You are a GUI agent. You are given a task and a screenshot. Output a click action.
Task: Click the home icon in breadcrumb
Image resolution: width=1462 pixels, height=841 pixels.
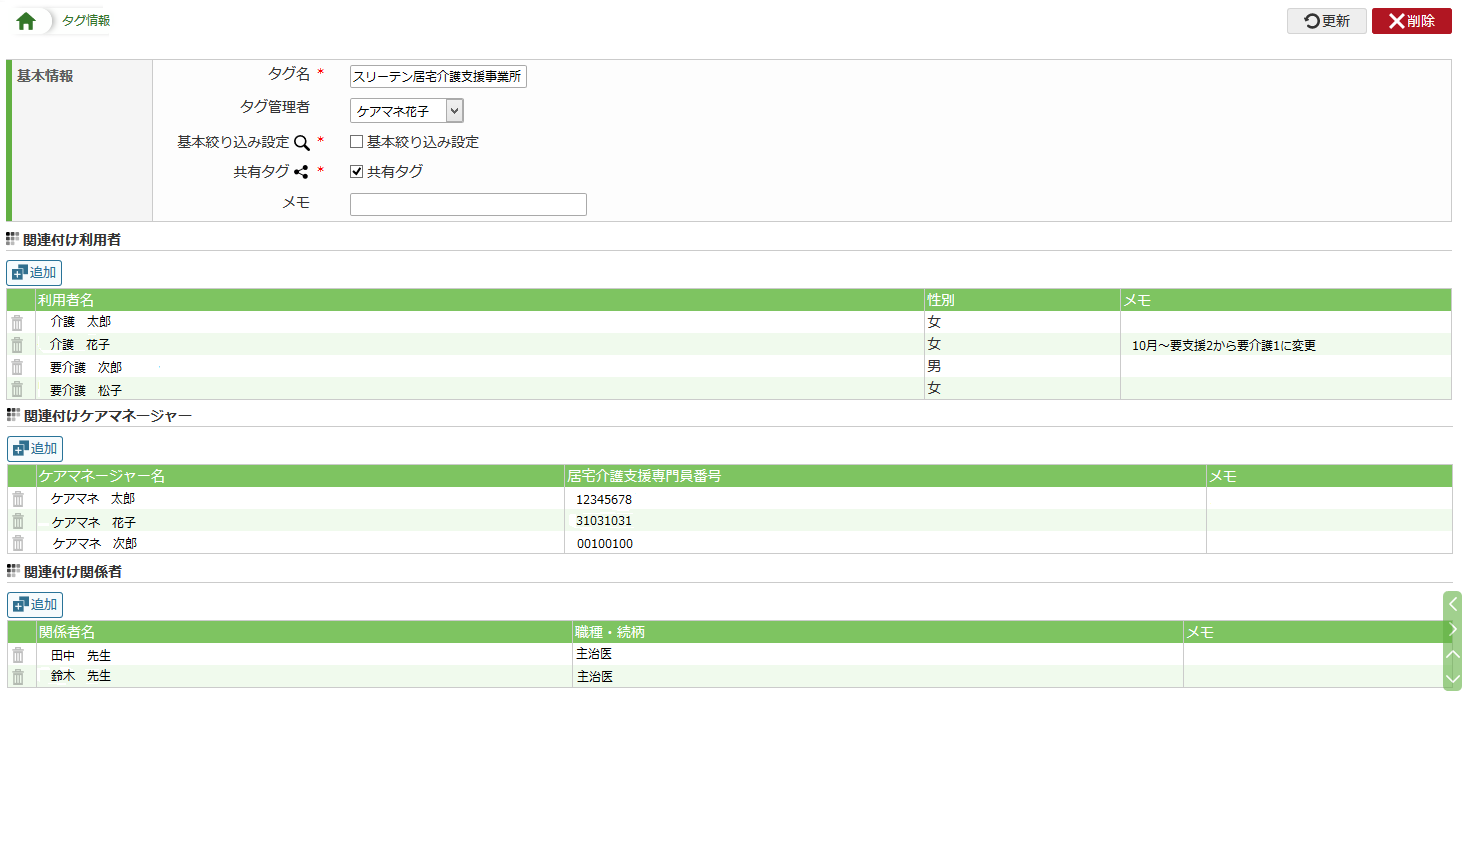[26, 21]
